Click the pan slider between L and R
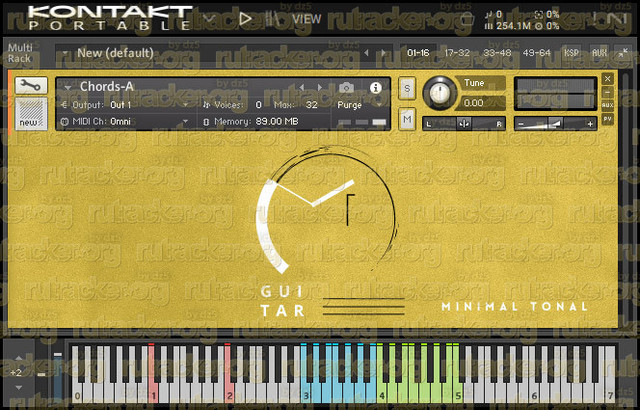 (x=464, y=124)
